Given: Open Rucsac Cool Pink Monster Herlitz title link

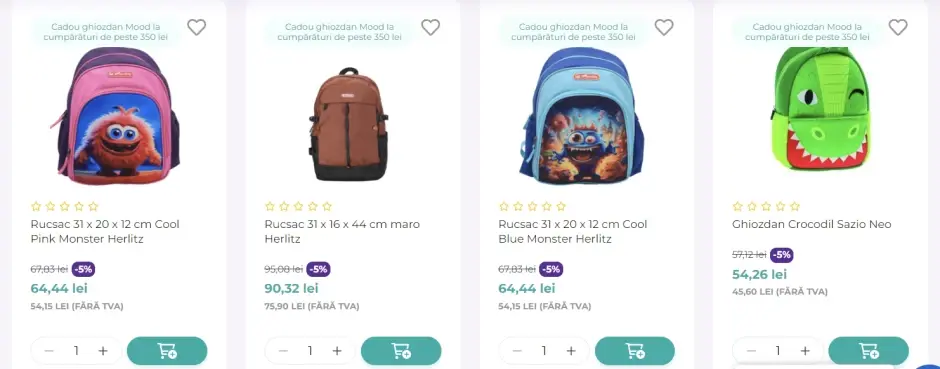Looking at the screenshot, I should pyautogui.click(x=105, y=232).
